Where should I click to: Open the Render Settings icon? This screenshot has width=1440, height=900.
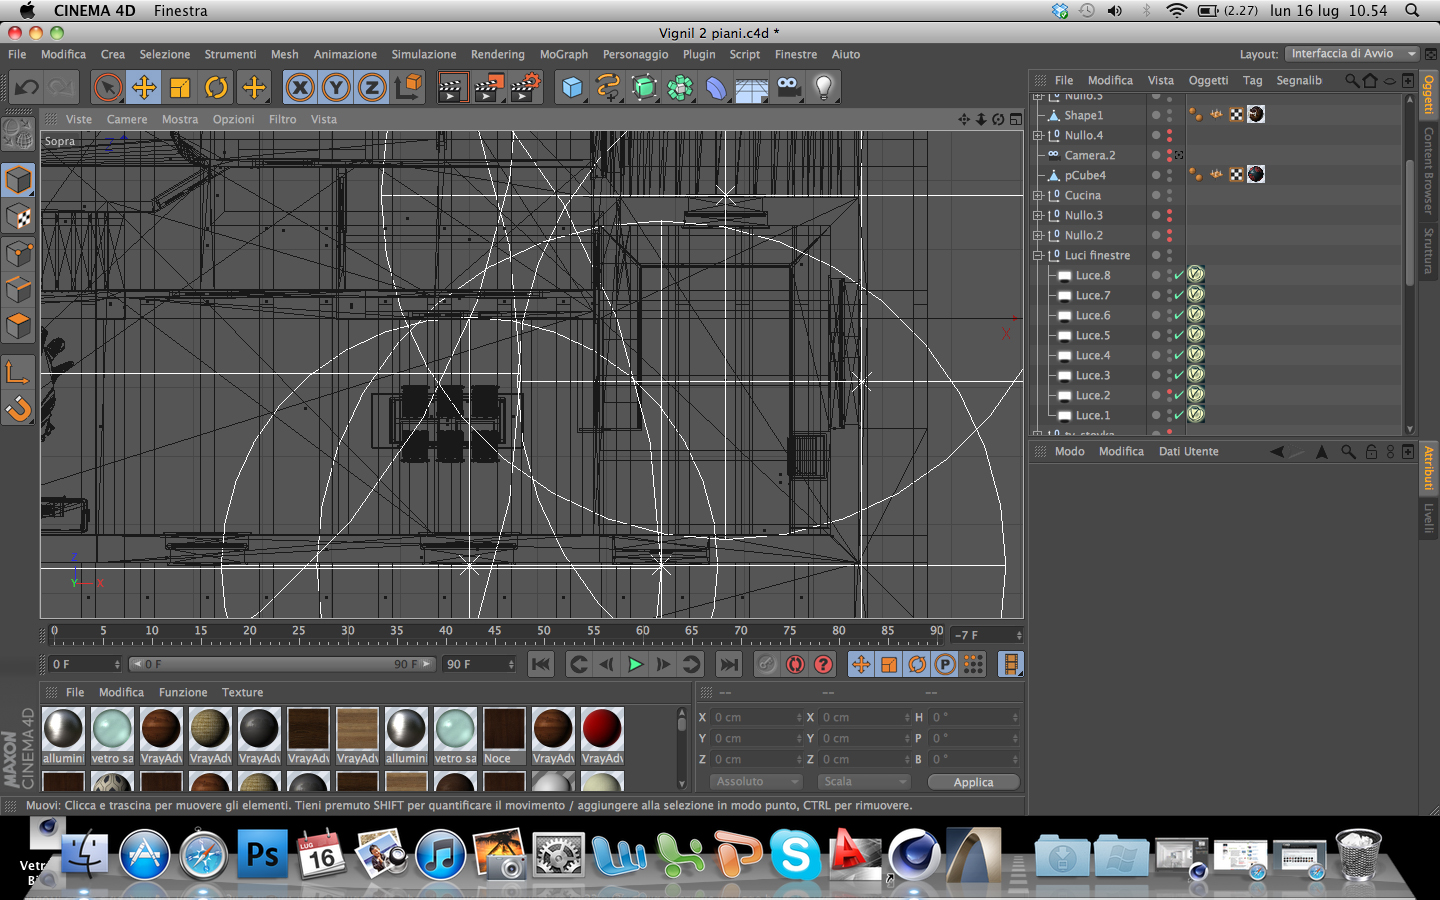pyautogui.click(x=525, y=88)
